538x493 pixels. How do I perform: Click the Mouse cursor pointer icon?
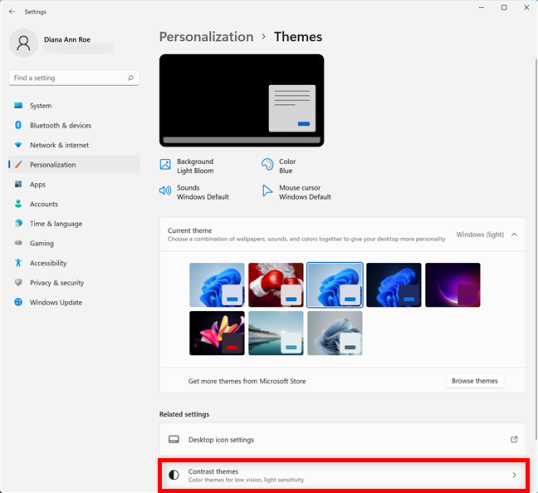267,190
